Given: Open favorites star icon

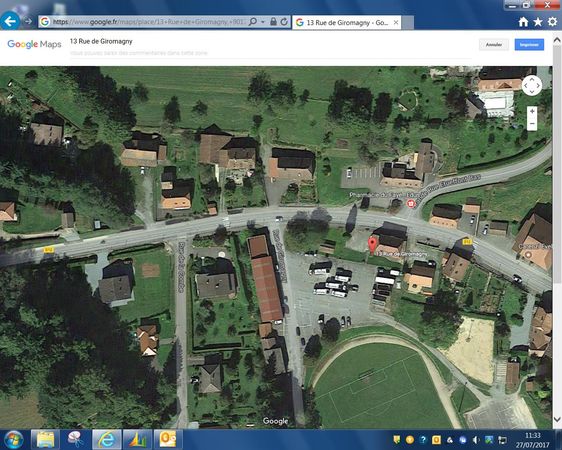Looking at the screenshot, I should (538, 22).
